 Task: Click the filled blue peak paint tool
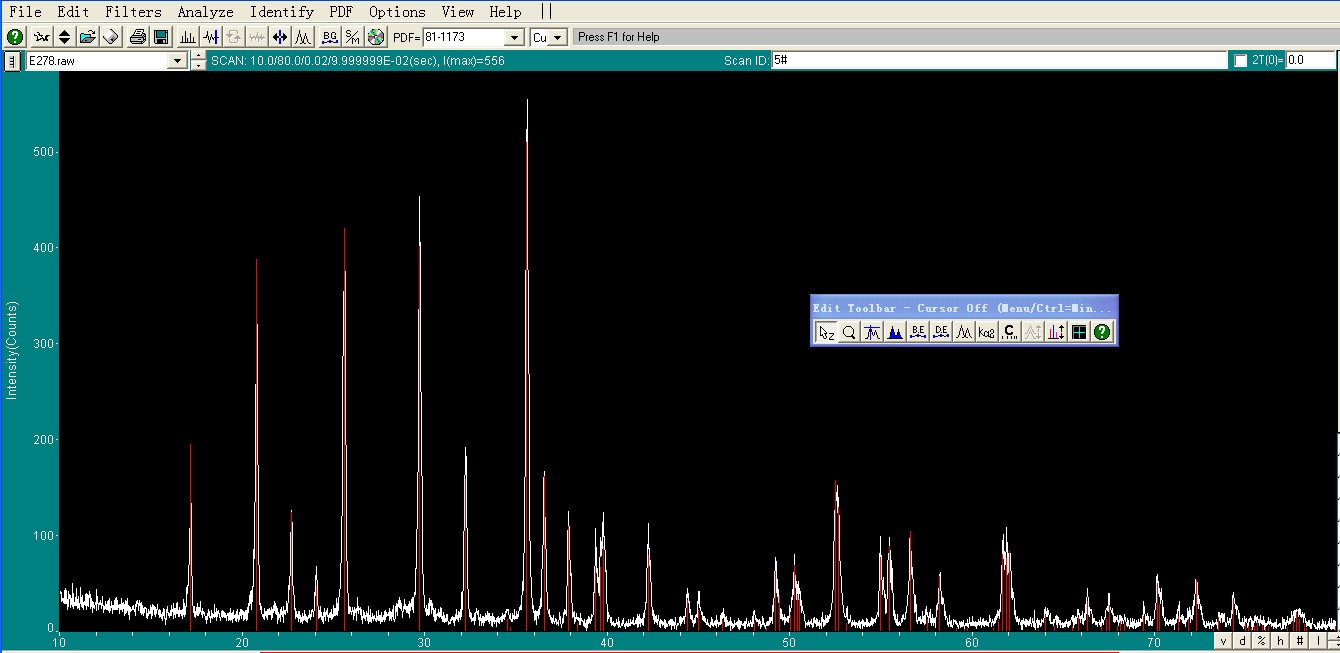coord(895,333)
